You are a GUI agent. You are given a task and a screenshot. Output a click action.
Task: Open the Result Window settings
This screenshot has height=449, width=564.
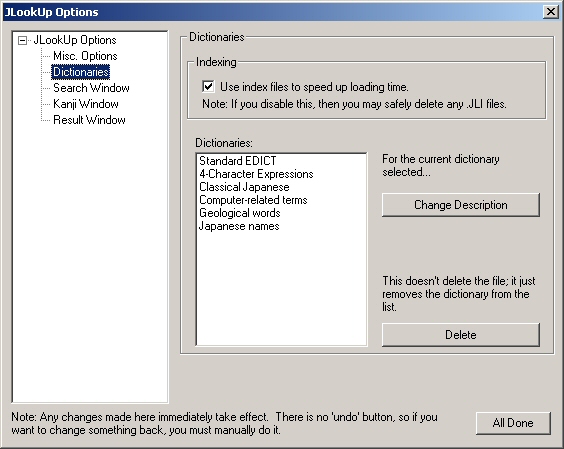89,120
